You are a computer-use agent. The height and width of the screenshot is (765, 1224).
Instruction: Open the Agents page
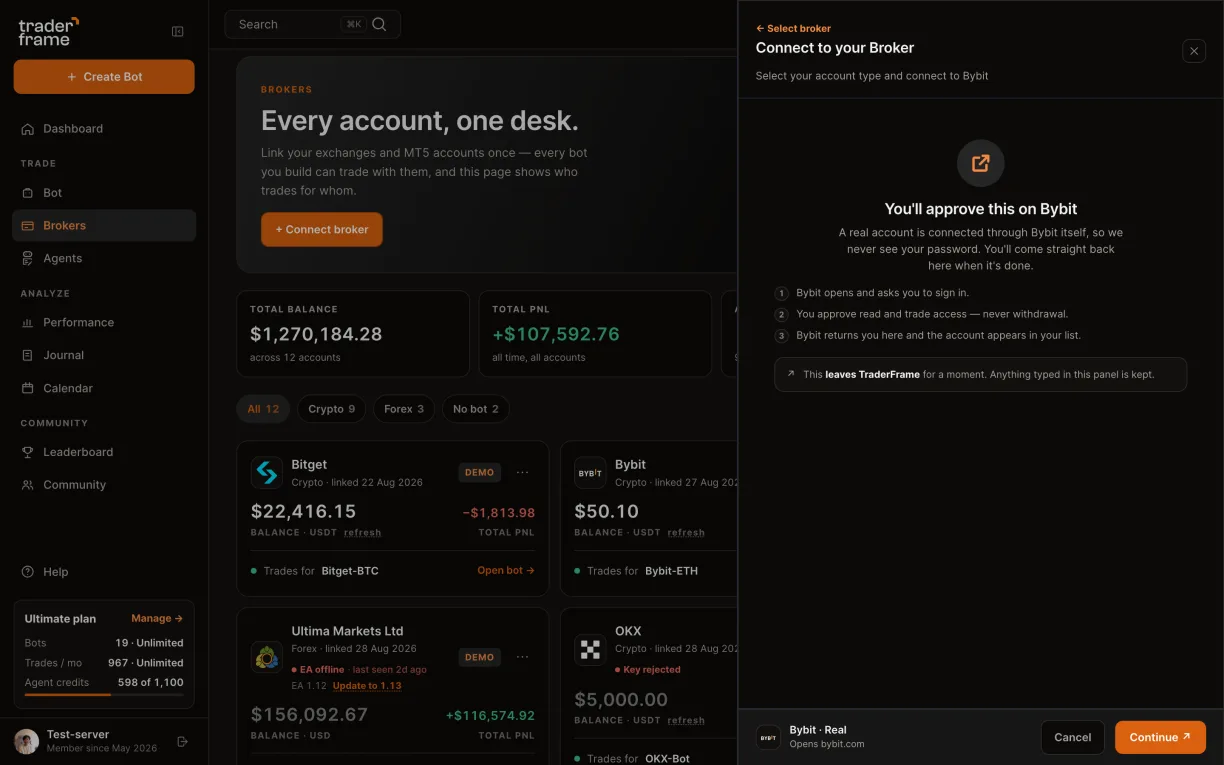(x=104, y=259)
